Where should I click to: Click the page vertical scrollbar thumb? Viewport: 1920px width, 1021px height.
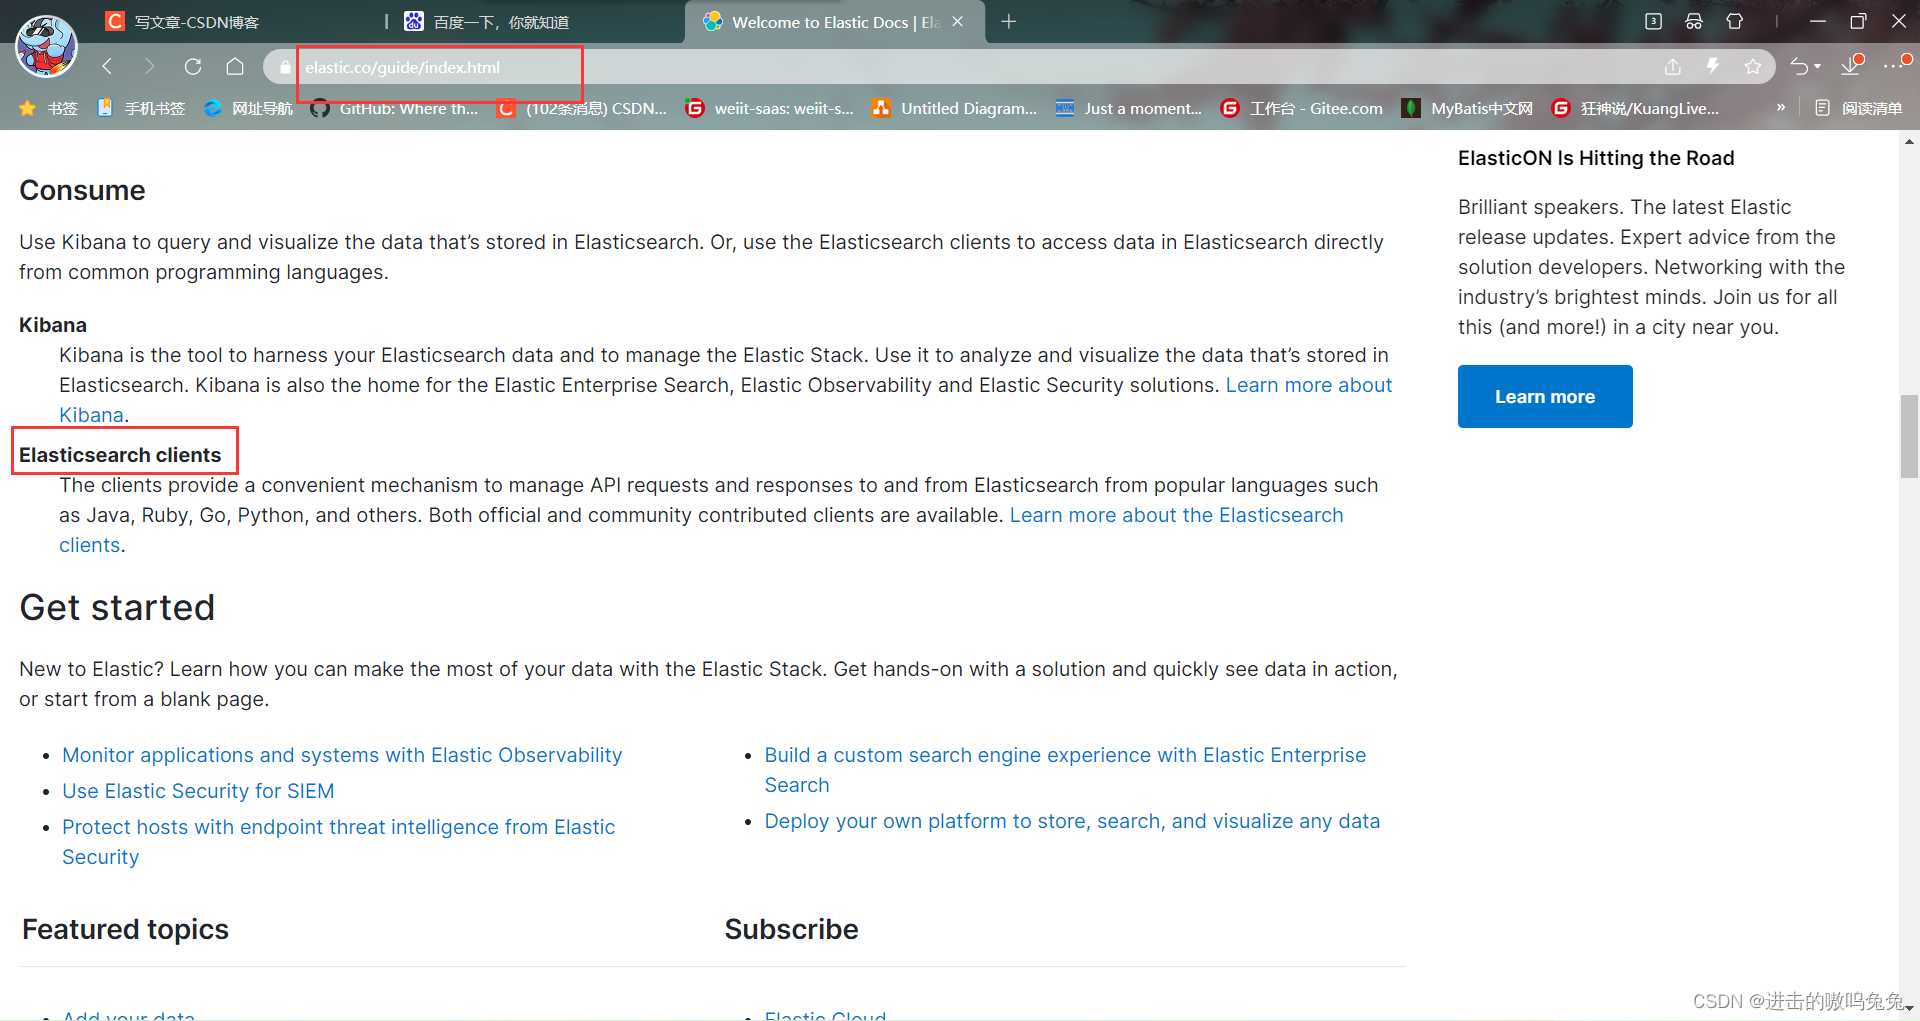pyautogui.click(x=1909, y=436)
